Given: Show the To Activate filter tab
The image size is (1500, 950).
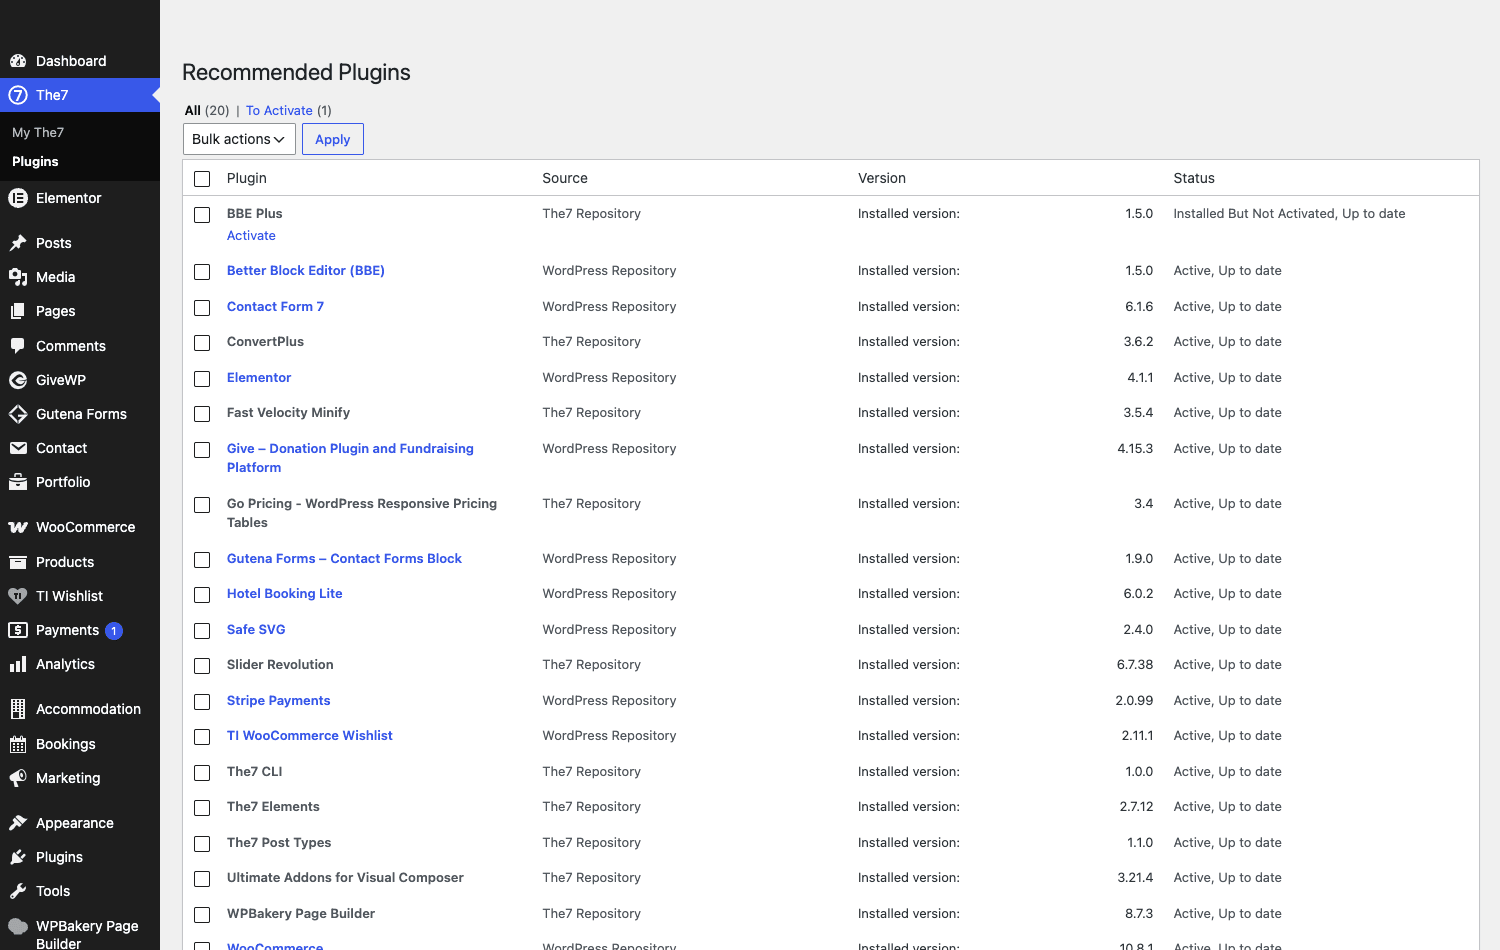Looking at the screenshot, I should pos(279,110).
